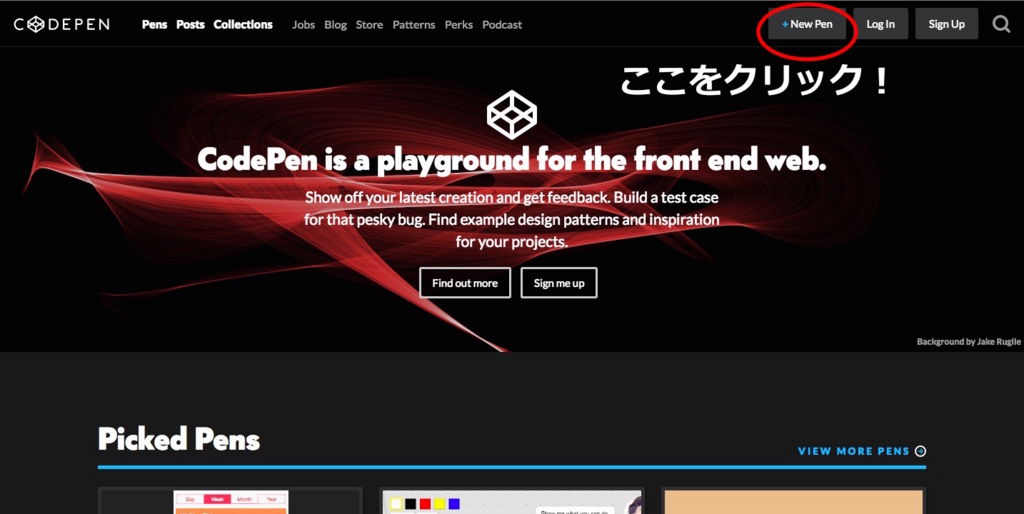Screen dimensions: 1024x514
Task: Visit the Store link
Action: 369,25
